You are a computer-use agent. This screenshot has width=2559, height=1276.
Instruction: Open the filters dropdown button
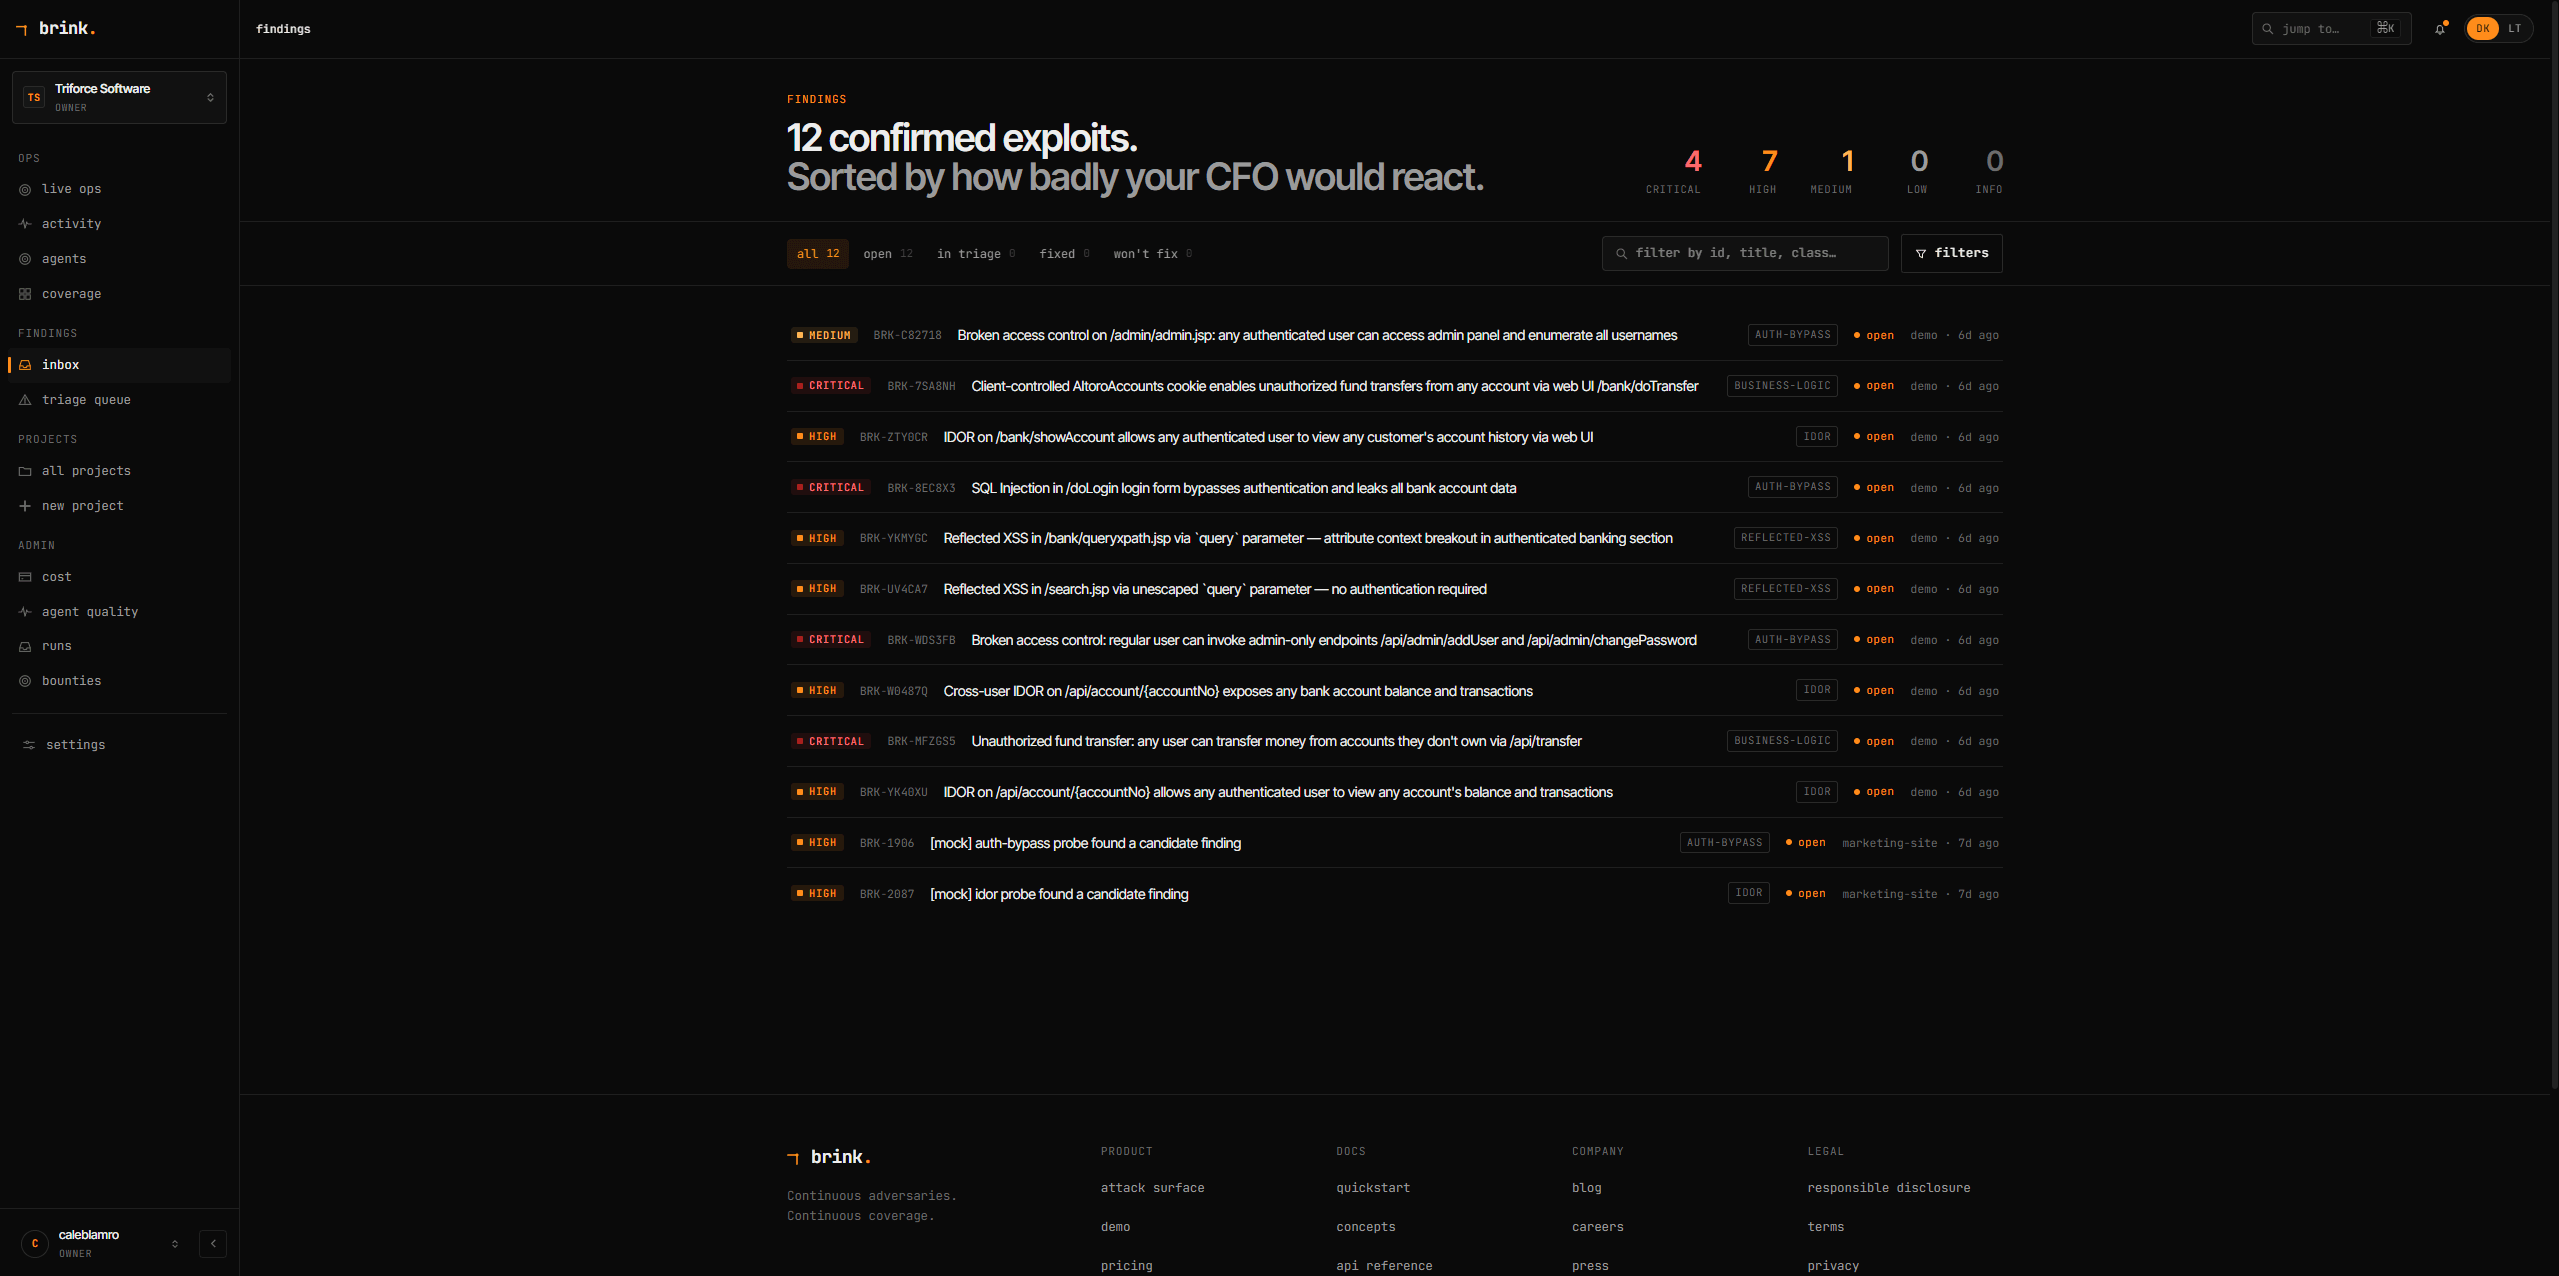[x=1951, y=253]
